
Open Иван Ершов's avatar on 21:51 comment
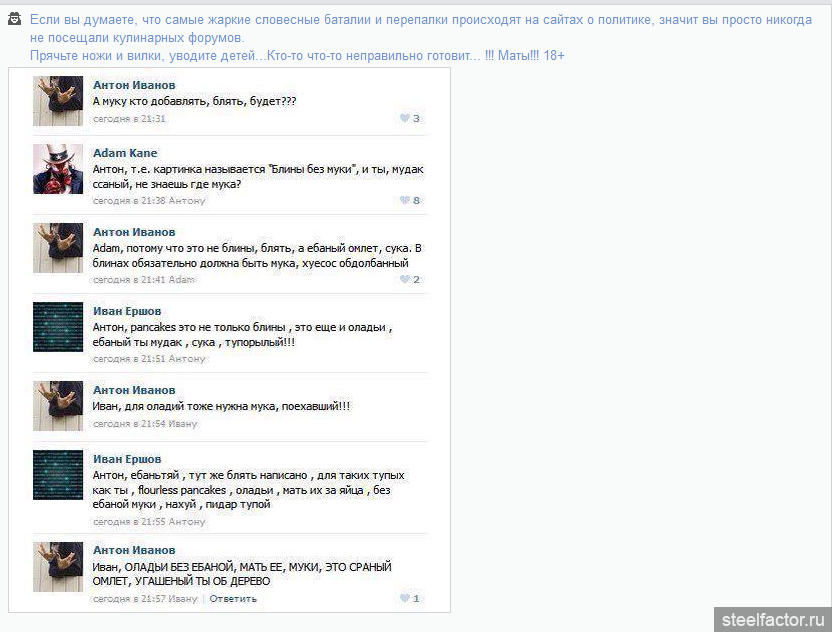tap(58, 327)
